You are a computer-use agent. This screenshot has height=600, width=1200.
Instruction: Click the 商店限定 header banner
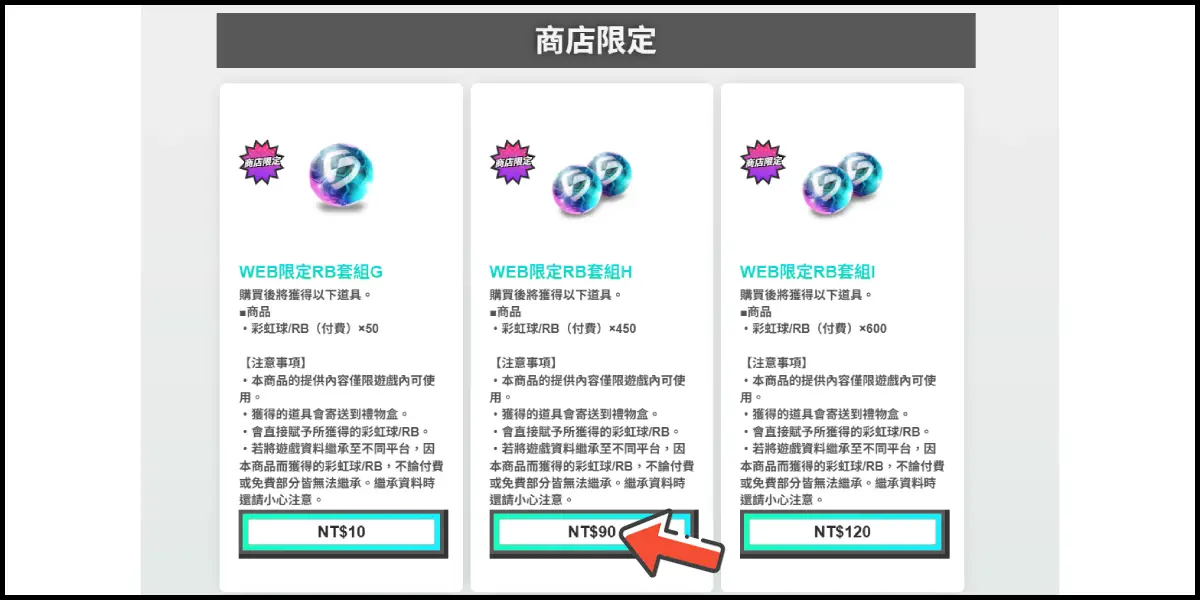pyautogui.click(x=596, y=41)
